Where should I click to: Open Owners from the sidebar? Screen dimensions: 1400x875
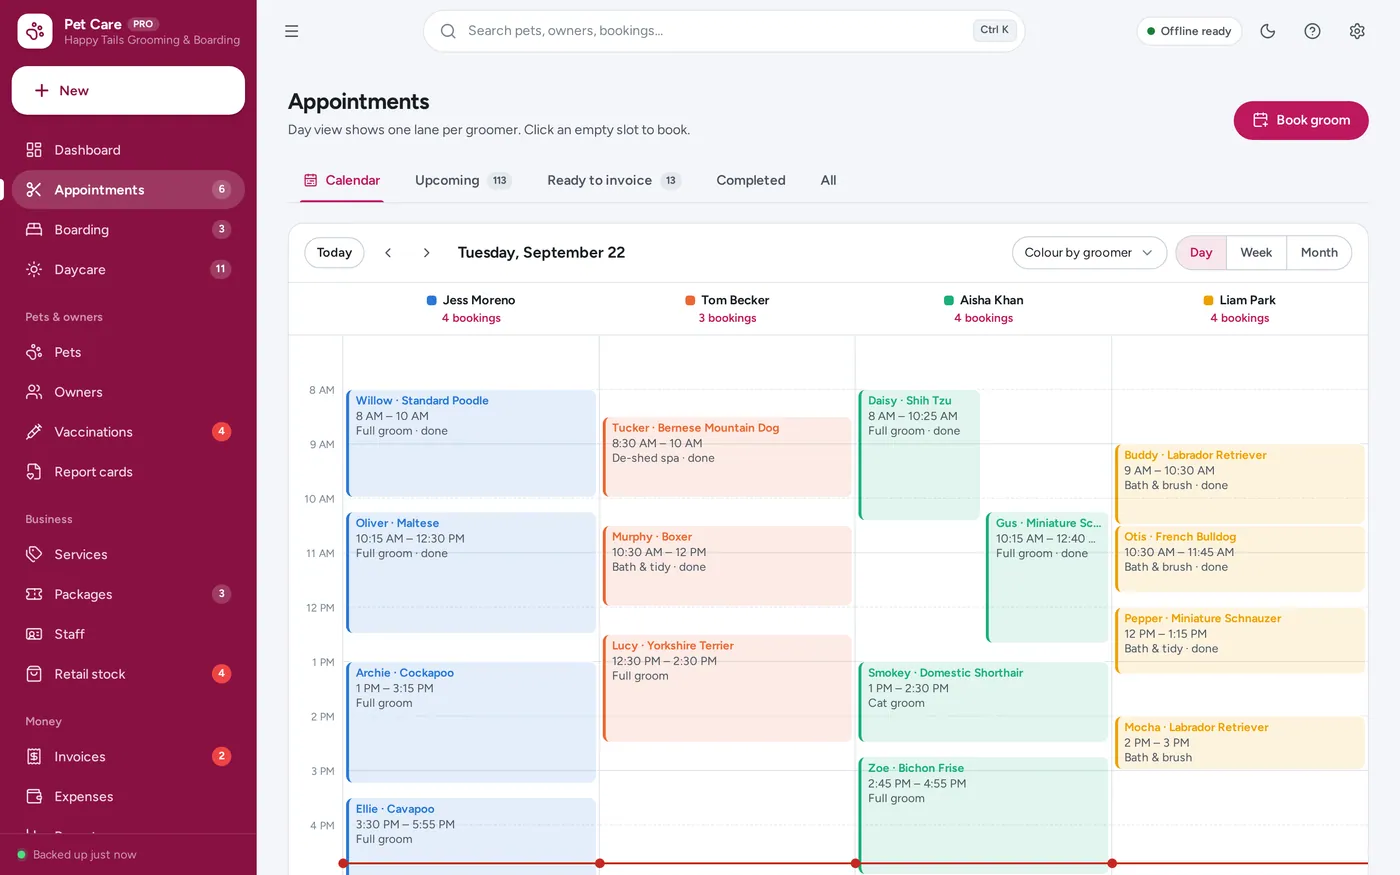[128, 392]
